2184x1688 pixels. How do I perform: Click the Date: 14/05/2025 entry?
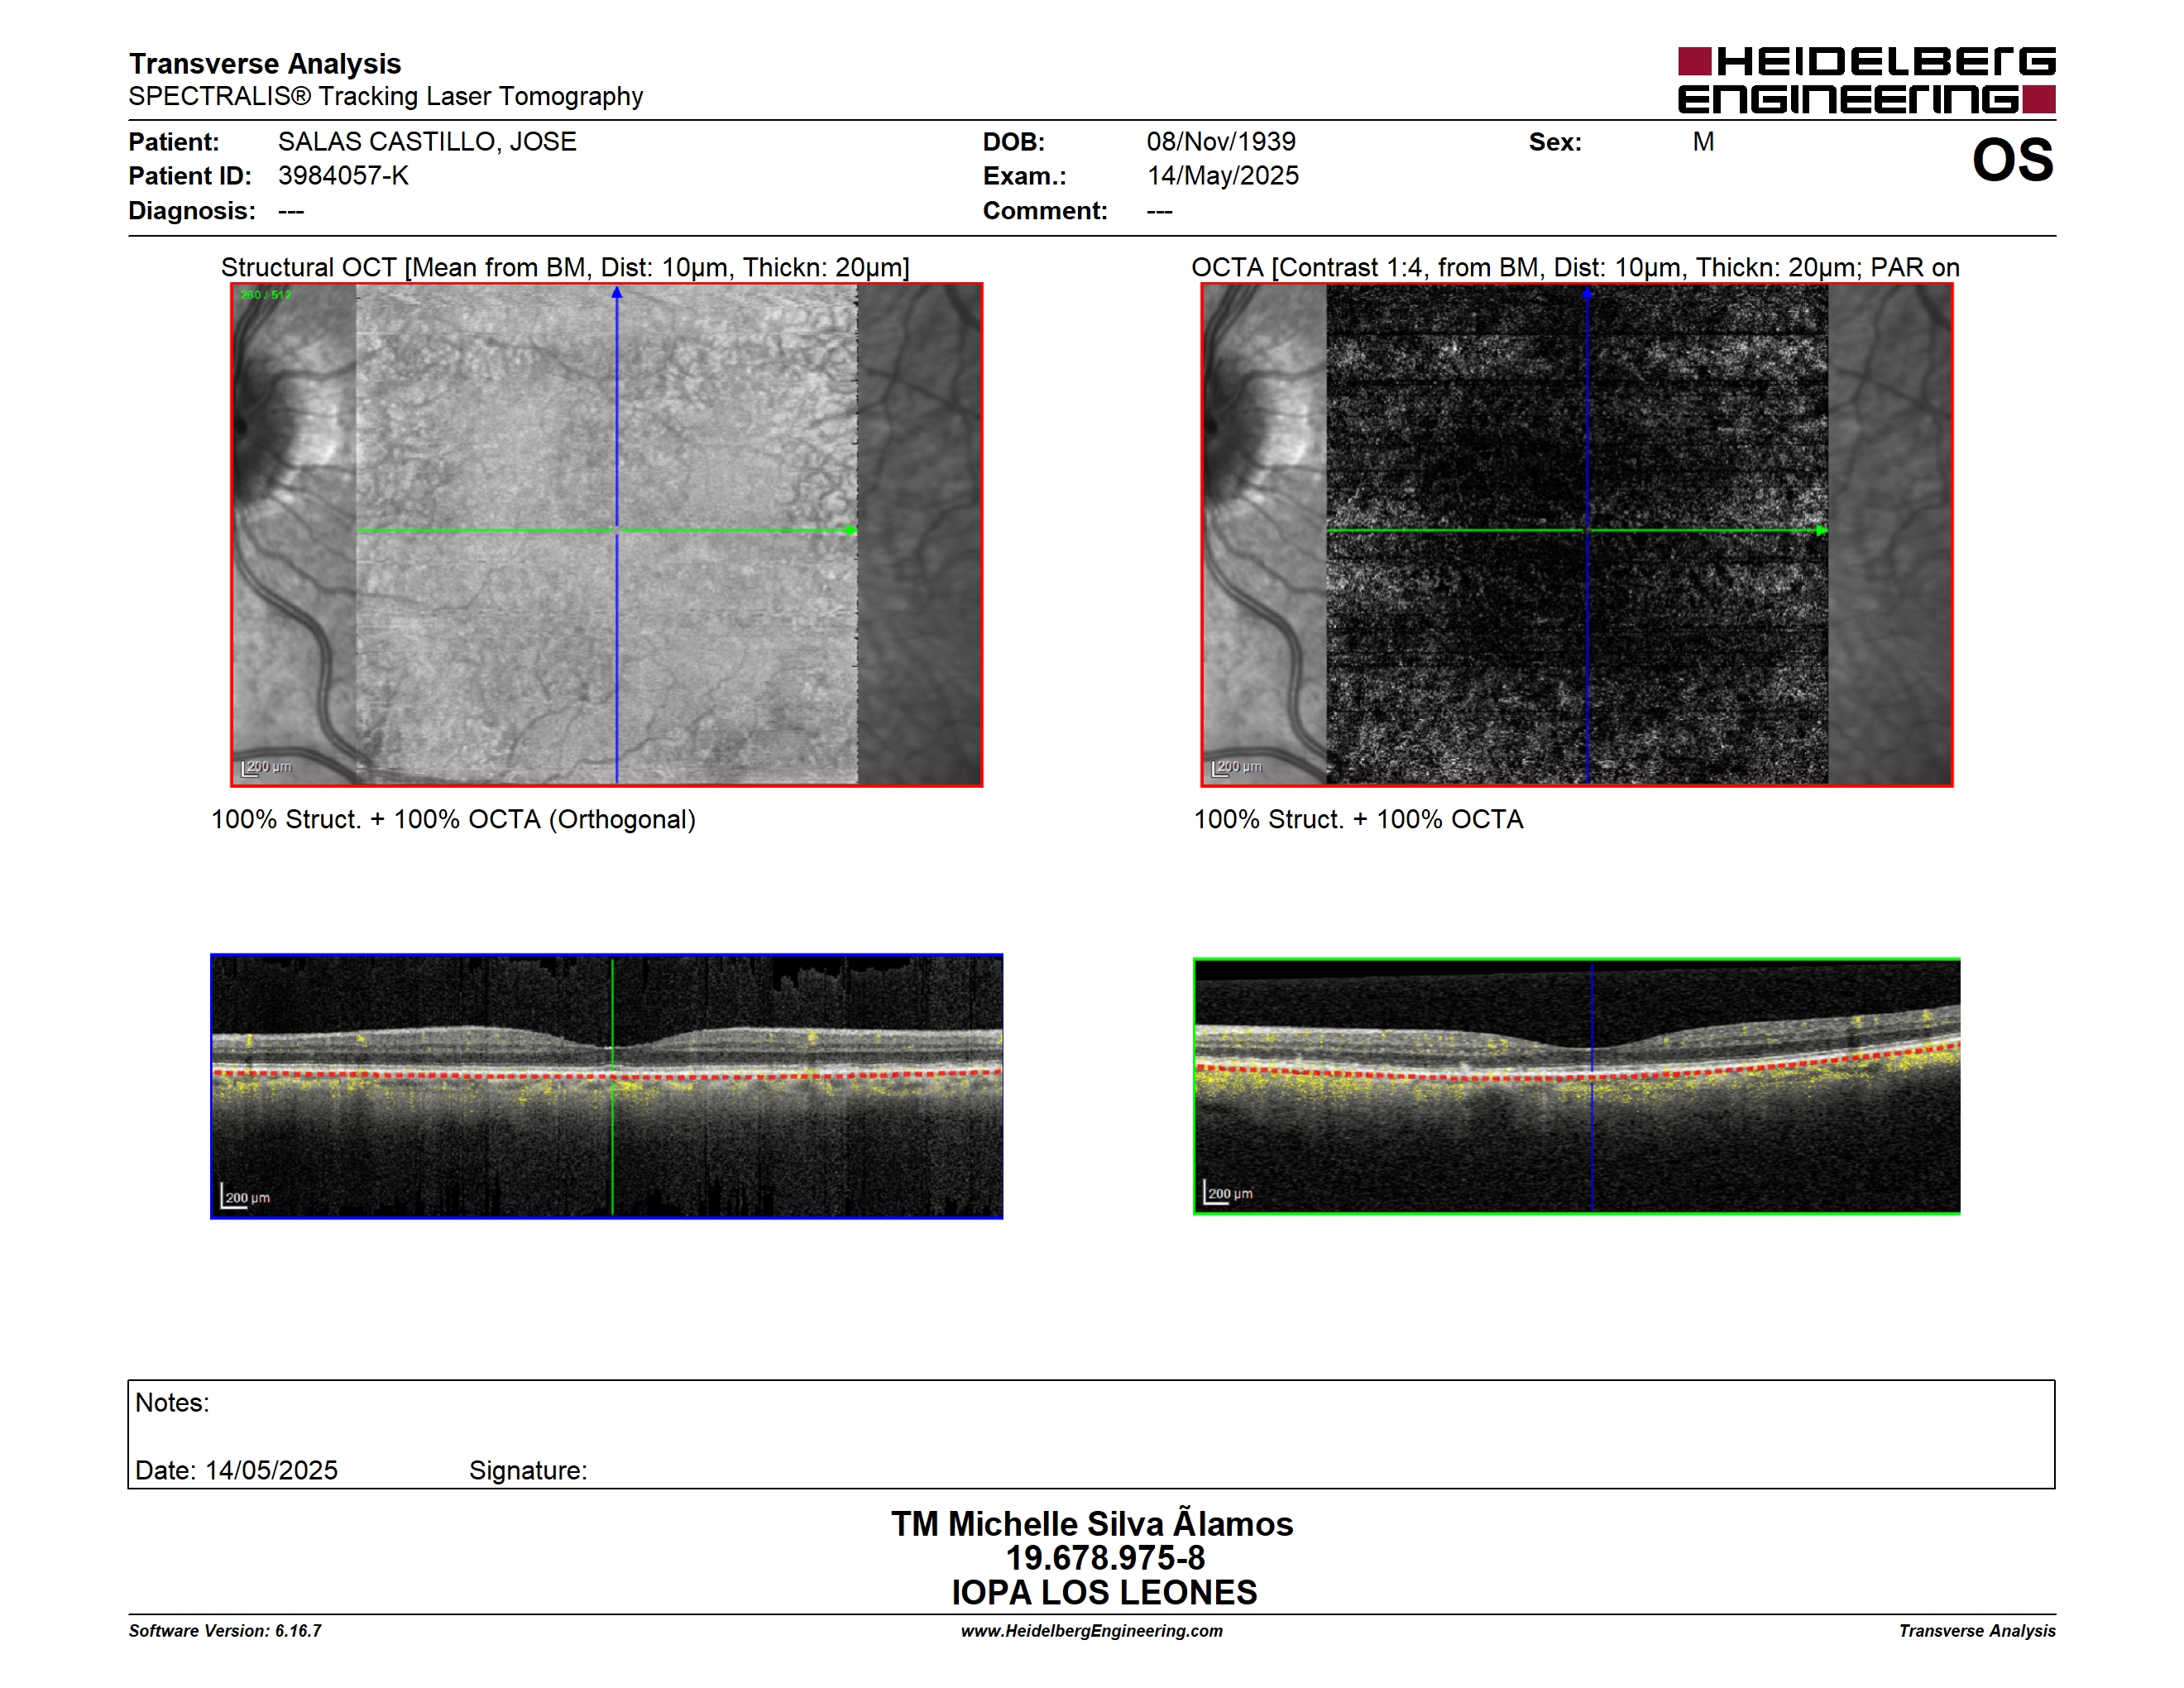236,1470
